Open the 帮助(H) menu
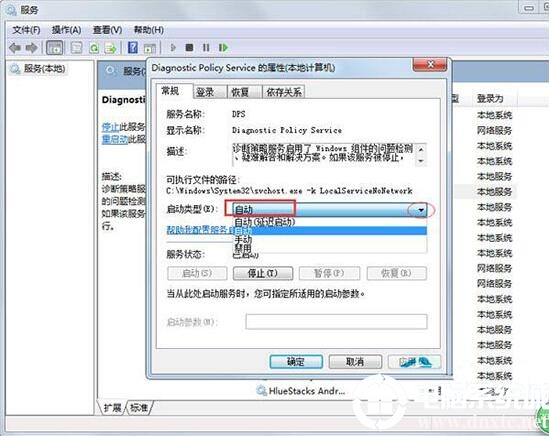Screen dimensions: 549x436 pyautogui.click(x=149, y=30)
